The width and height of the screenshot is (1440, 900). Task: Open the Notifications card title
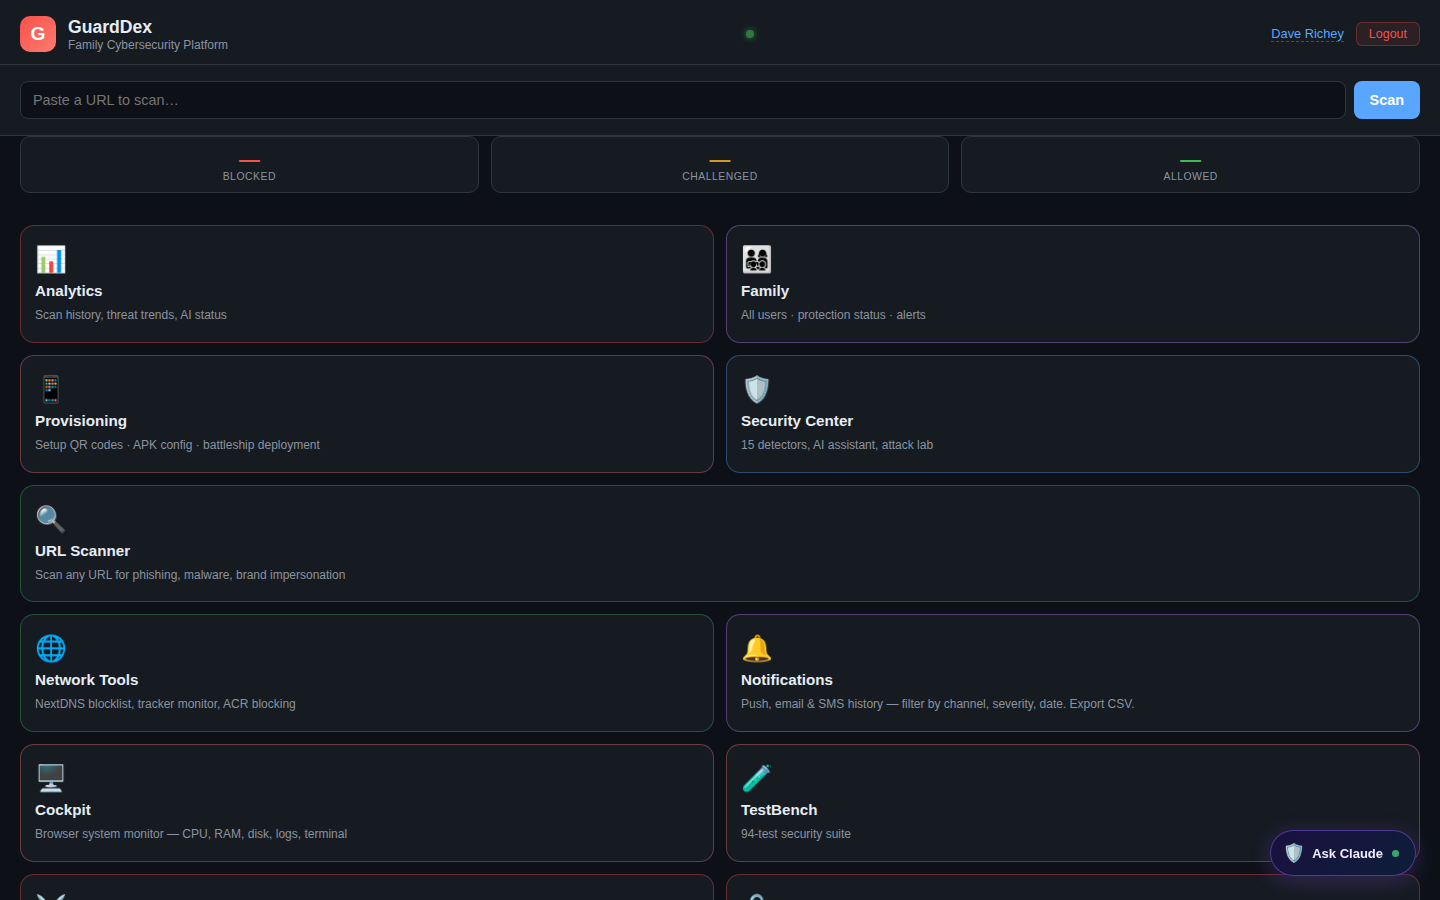787,680
